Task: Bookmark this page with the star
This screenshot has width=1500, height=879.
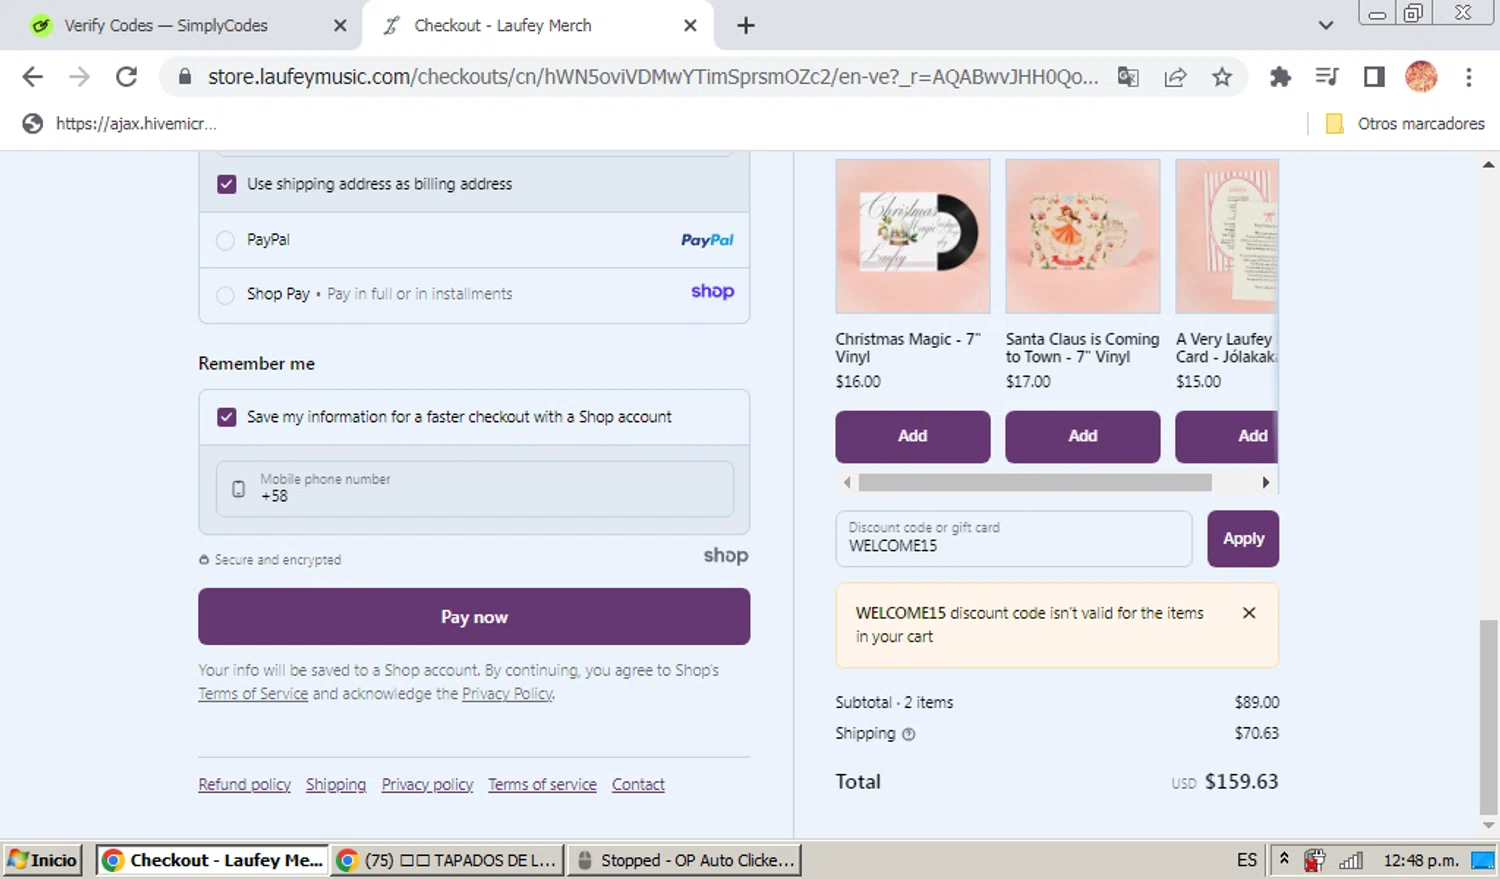Action: 1222,77
